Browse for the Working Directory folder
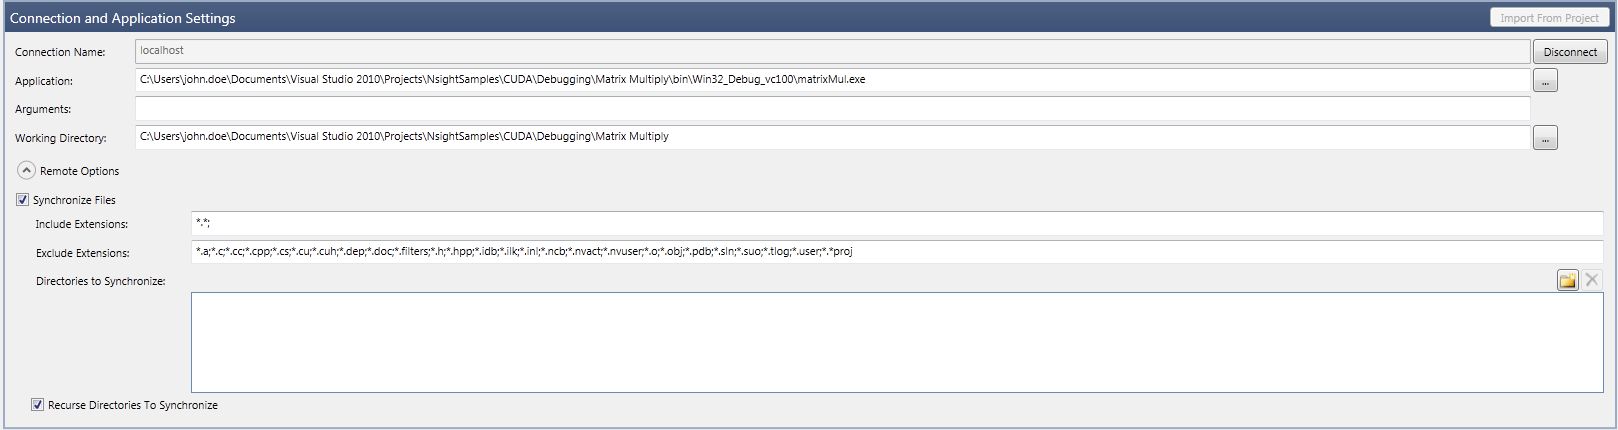The image size is (1618, 430). click(x=1545, y=138)
